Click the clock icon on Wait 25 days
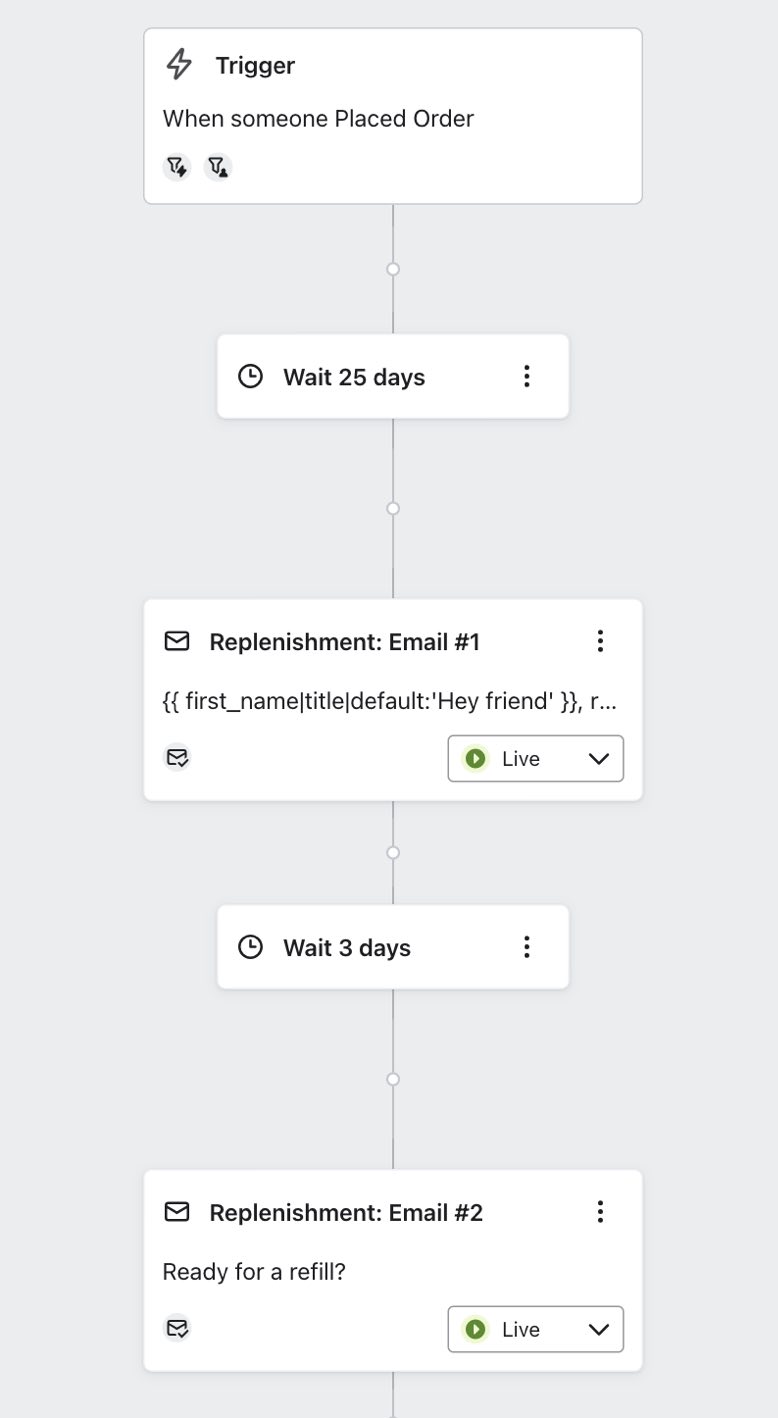Image resolution: width=778 pixels, height=1418 pixels. [x=250, y=376]
